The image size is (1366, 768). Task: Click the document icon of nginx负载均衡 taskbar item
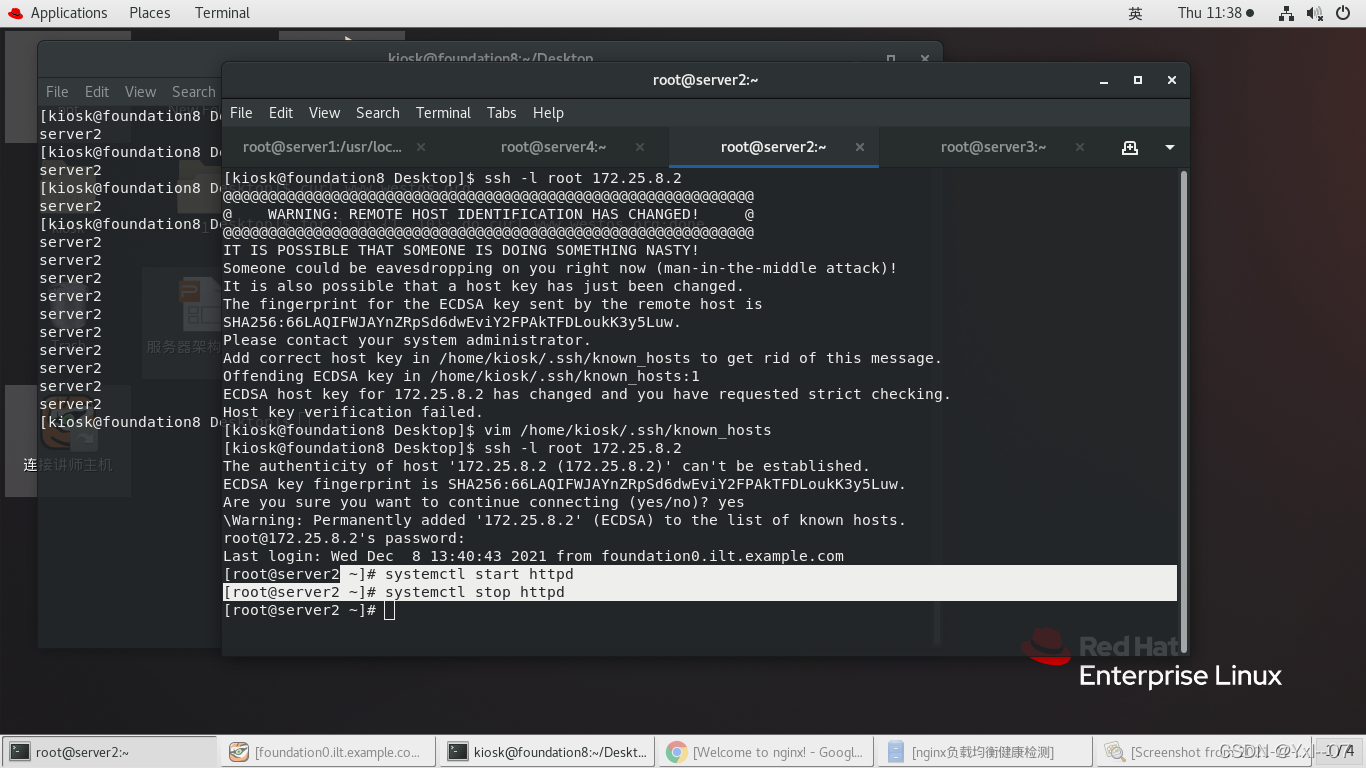click(895, 752)
